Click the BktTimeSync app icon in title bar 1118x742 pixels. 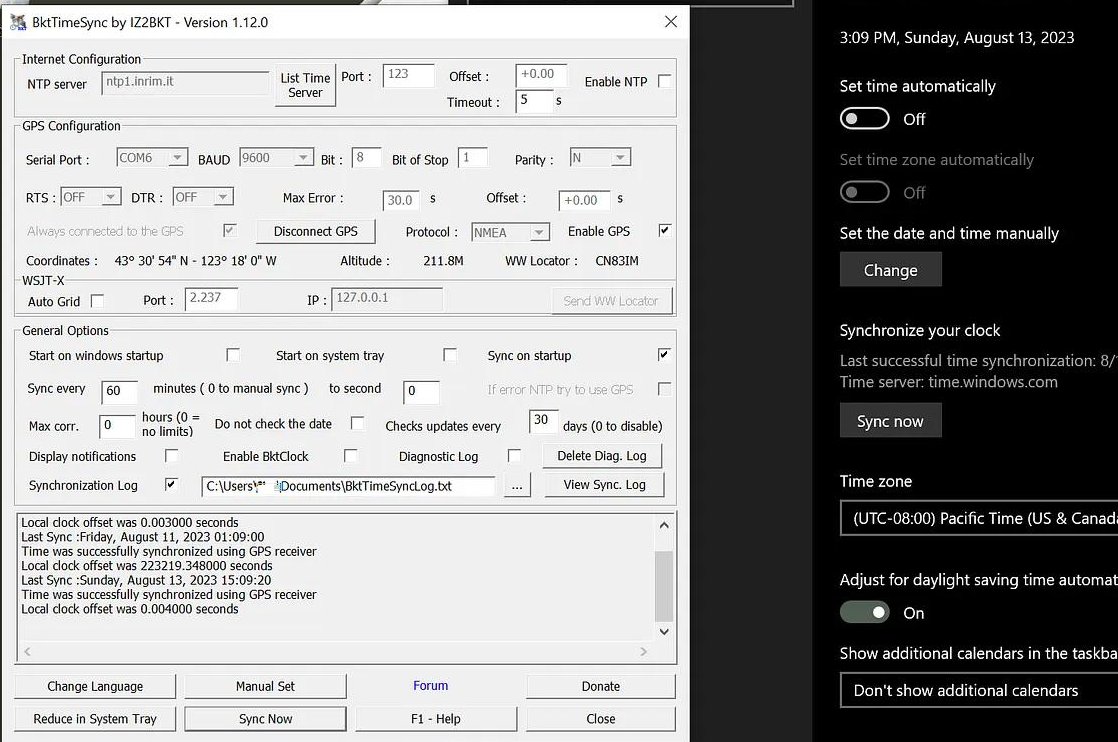(18, 23)
